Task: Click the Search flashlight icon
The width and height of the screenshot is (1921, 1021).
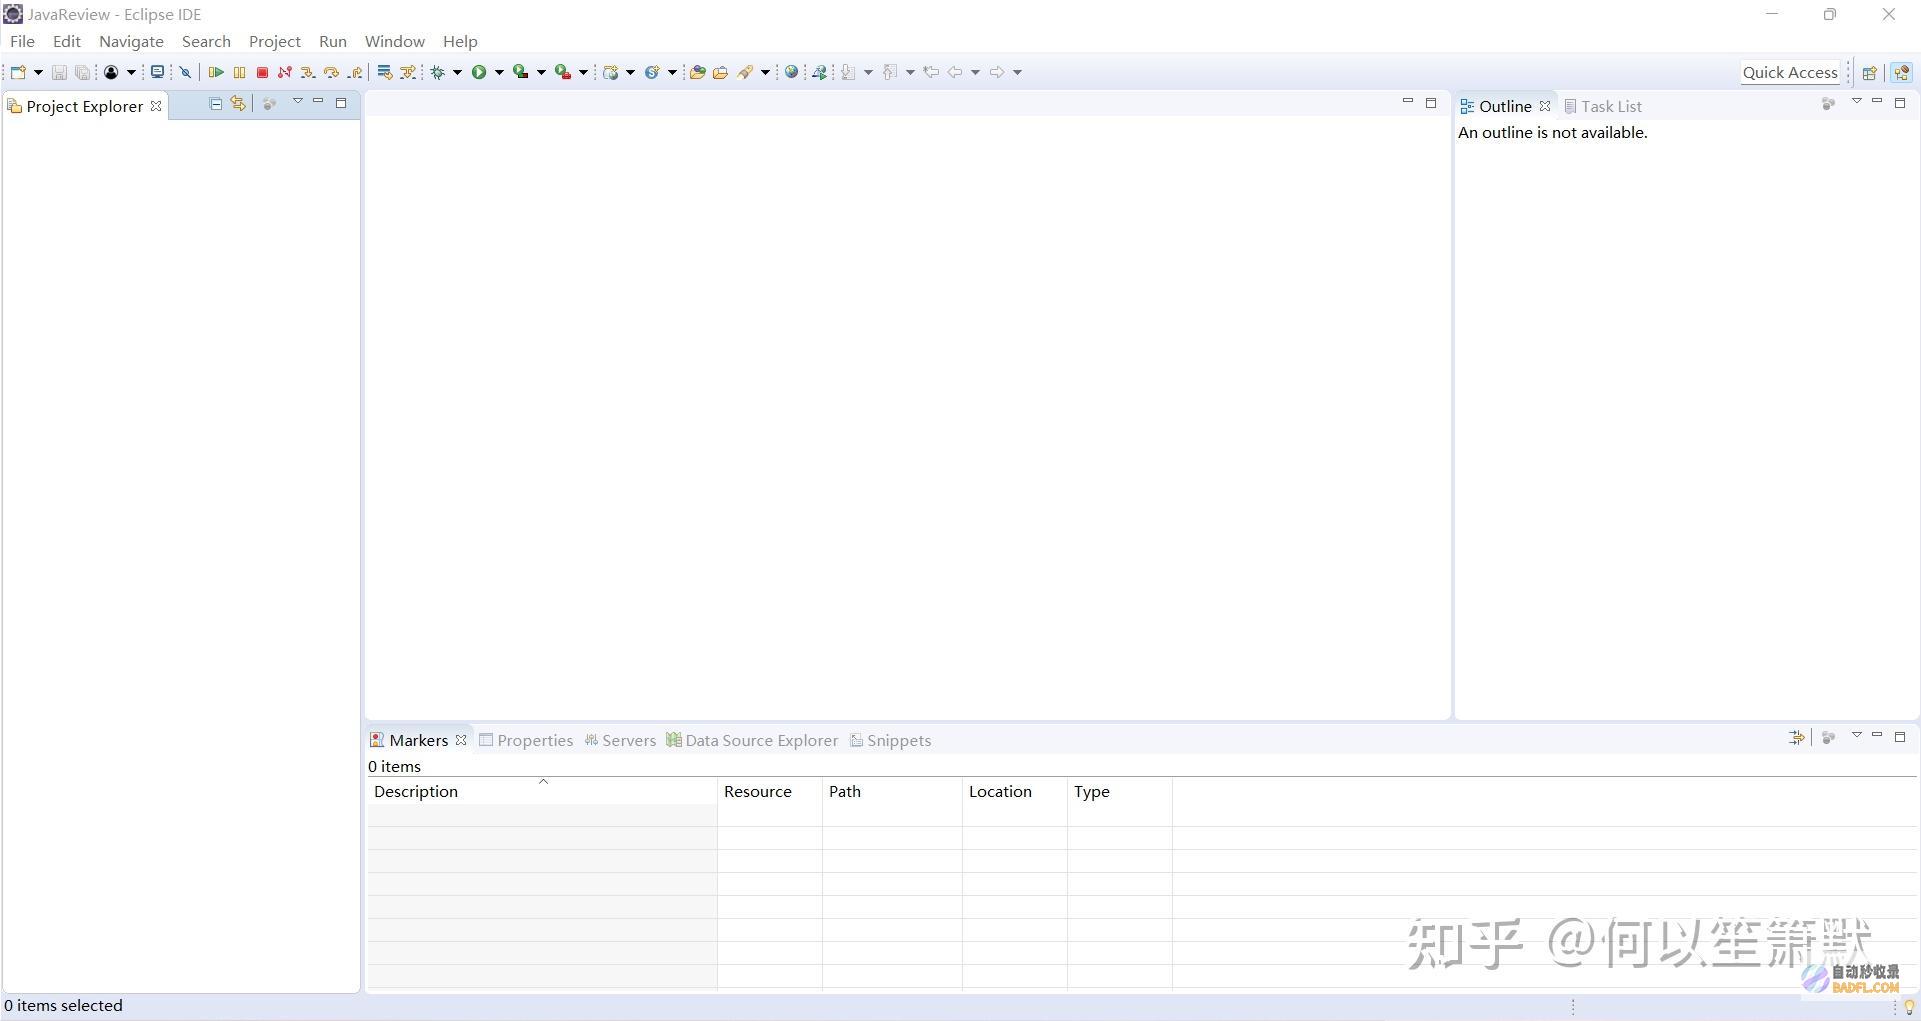Action: (x=745, y=72)
